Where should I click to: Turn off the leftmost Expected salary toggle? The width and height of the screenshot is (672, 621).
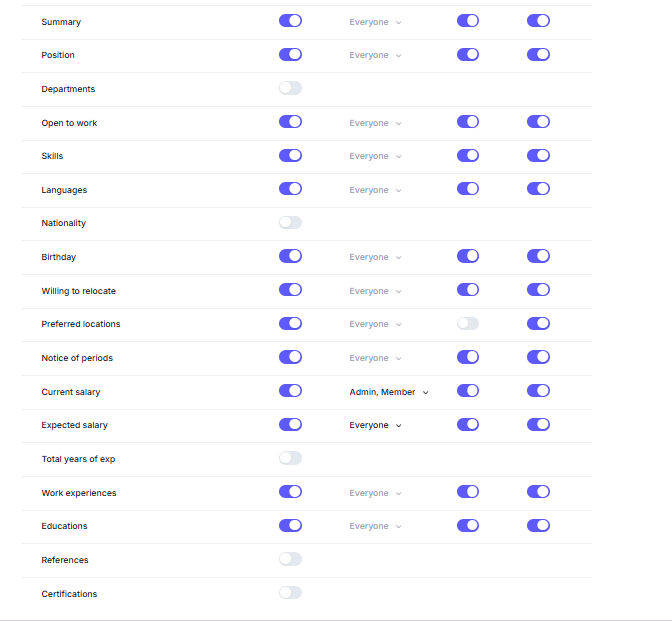point(290,425)
